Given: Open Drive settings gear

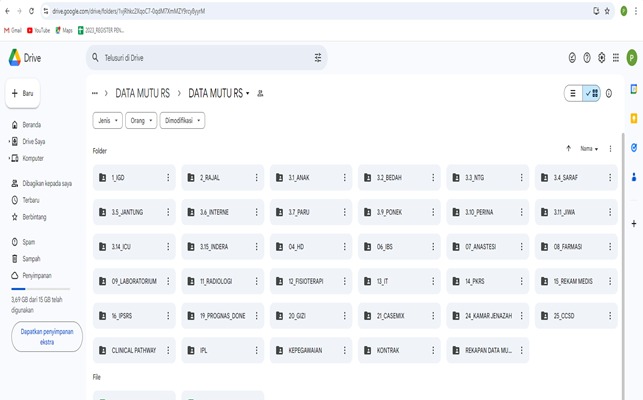Looking at the screenshot, I should click(602, 58).
